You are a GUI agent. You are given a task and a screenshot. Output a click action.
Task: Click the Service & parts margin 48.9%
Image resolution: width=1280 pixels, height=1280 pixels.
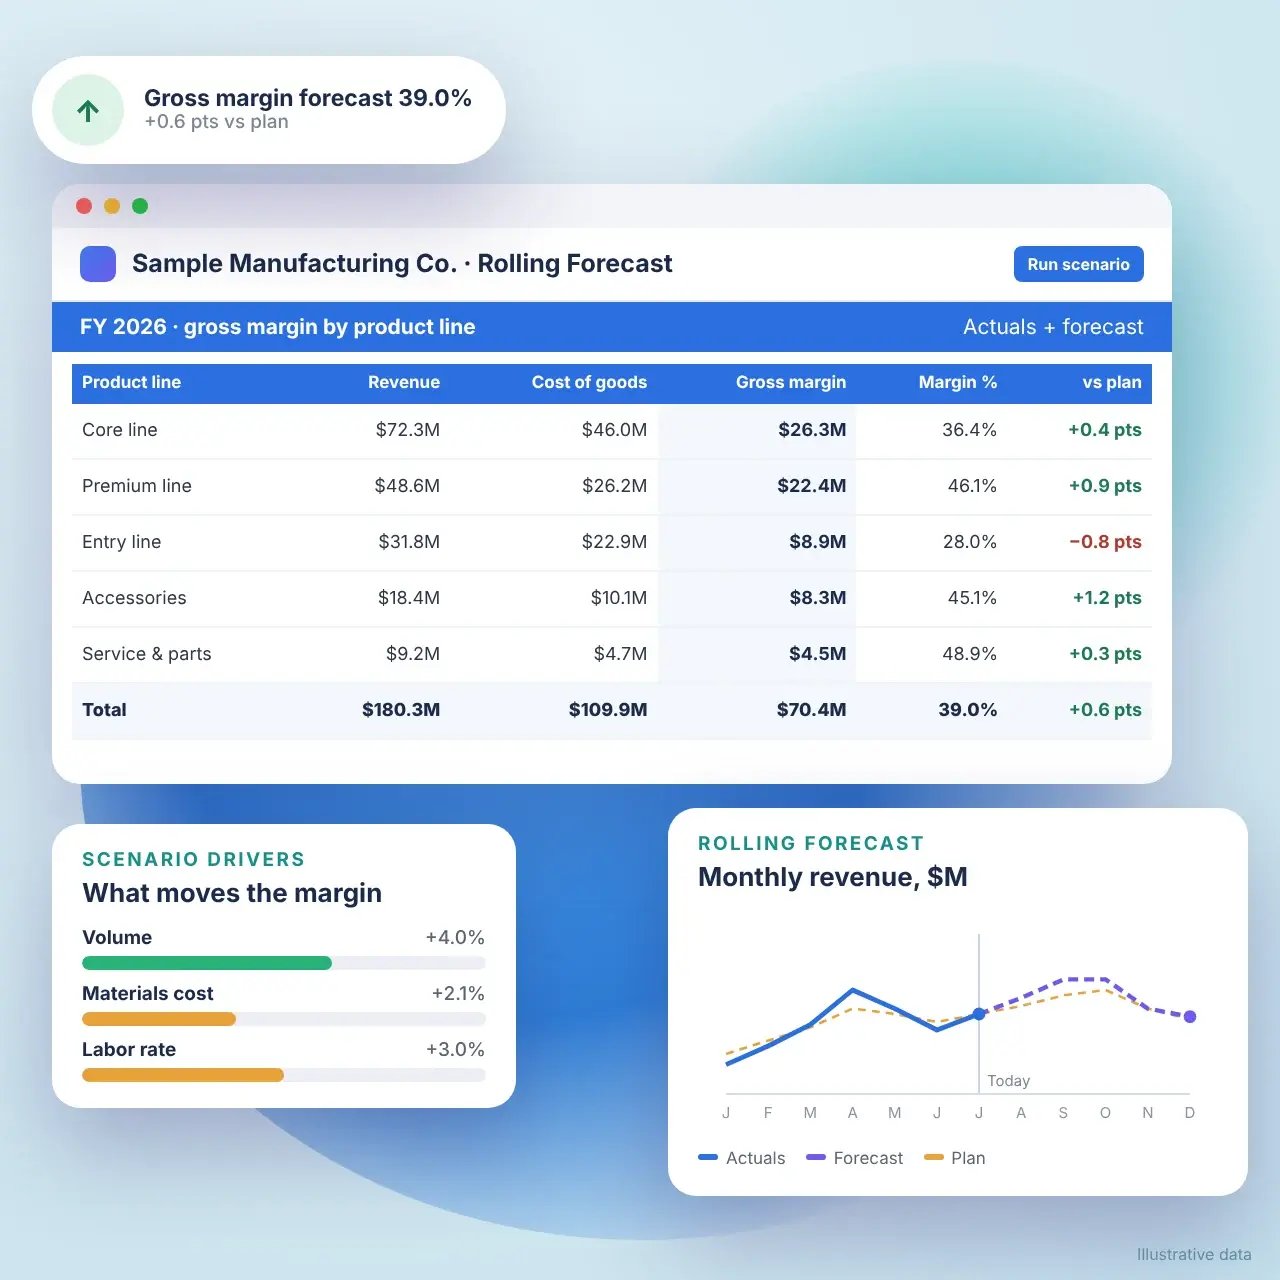969,654
